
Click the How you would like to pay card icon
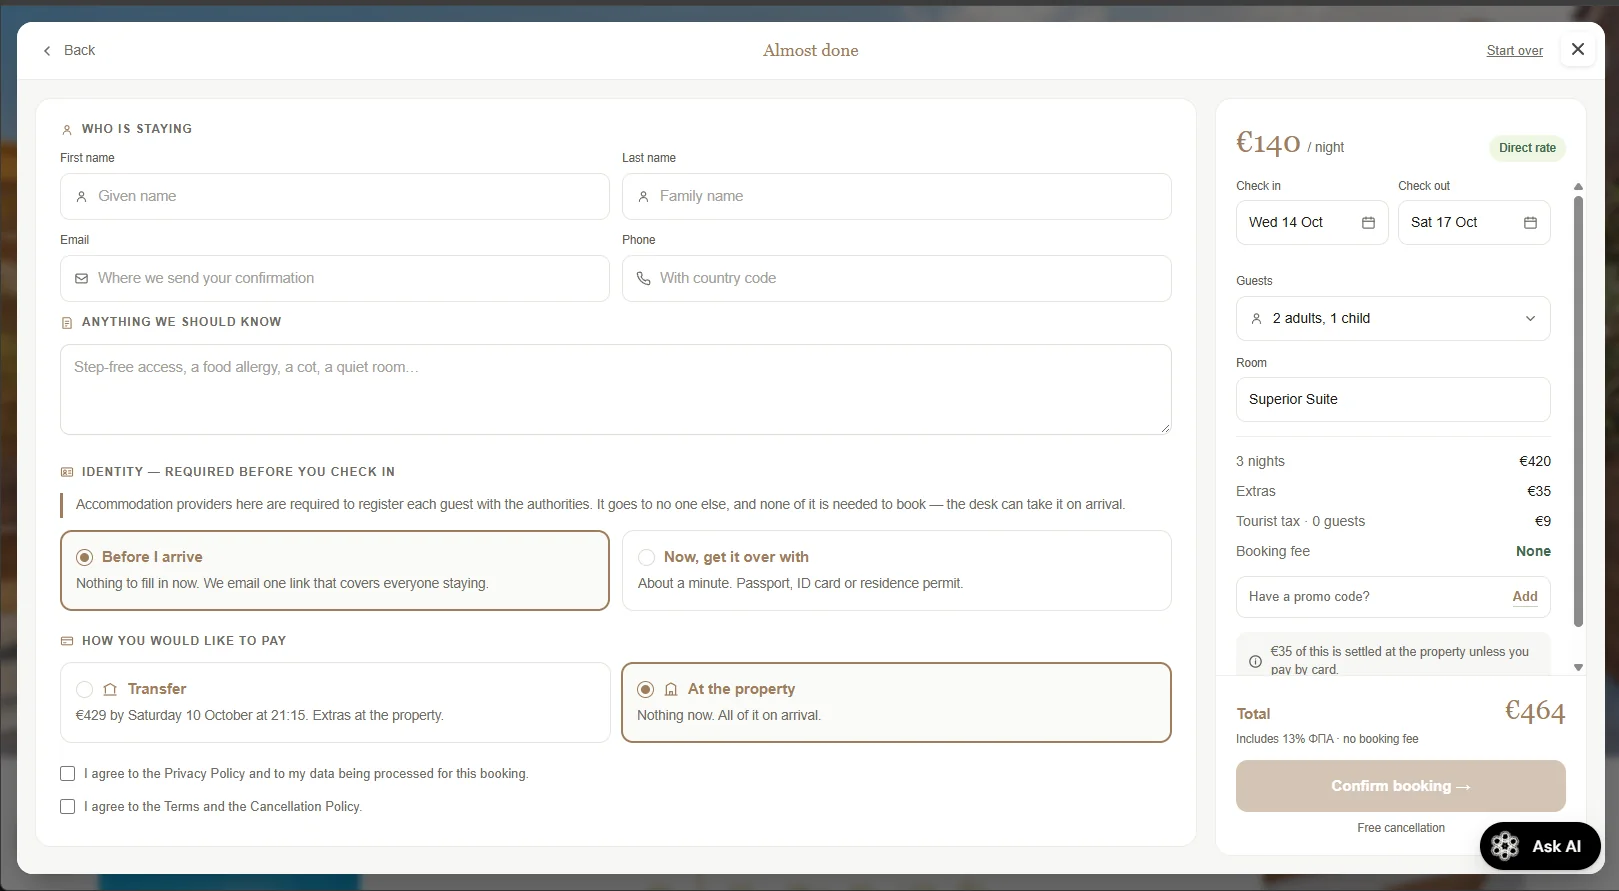pyautogui.click(x=67, y=641)
